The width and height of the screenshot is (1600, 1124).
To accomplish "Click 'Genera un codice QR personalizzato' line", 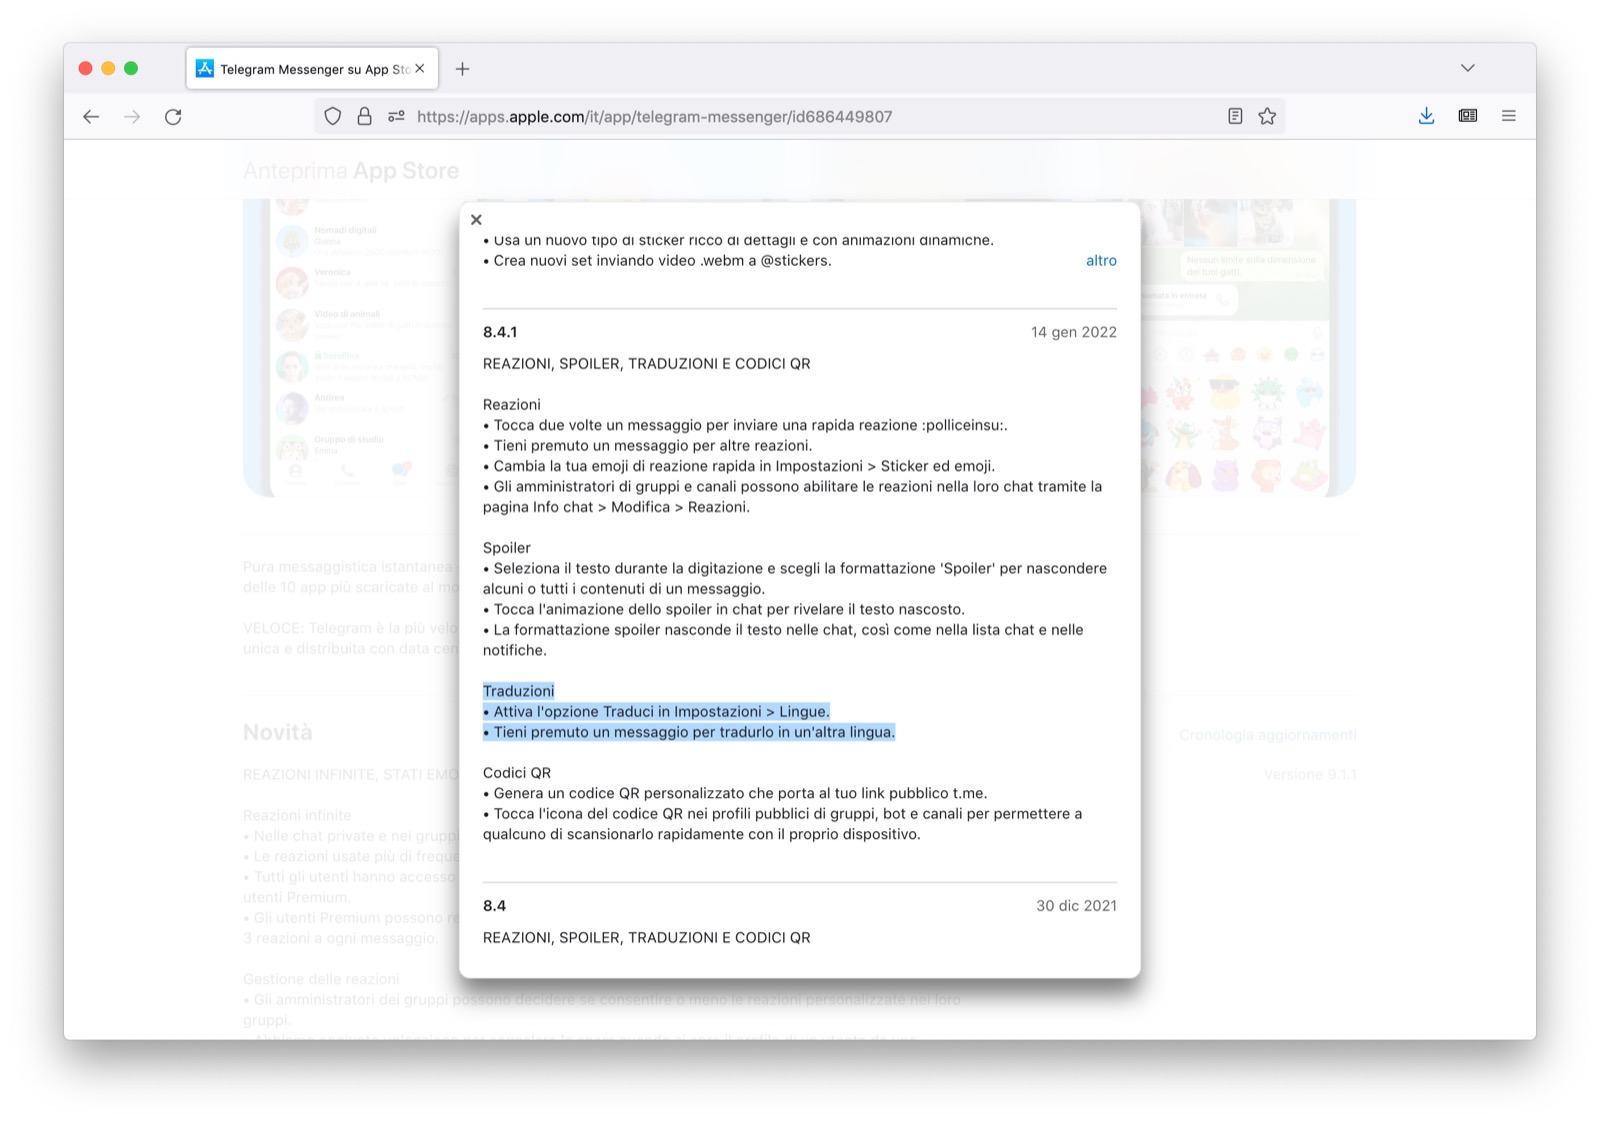I will coord(735,794).
